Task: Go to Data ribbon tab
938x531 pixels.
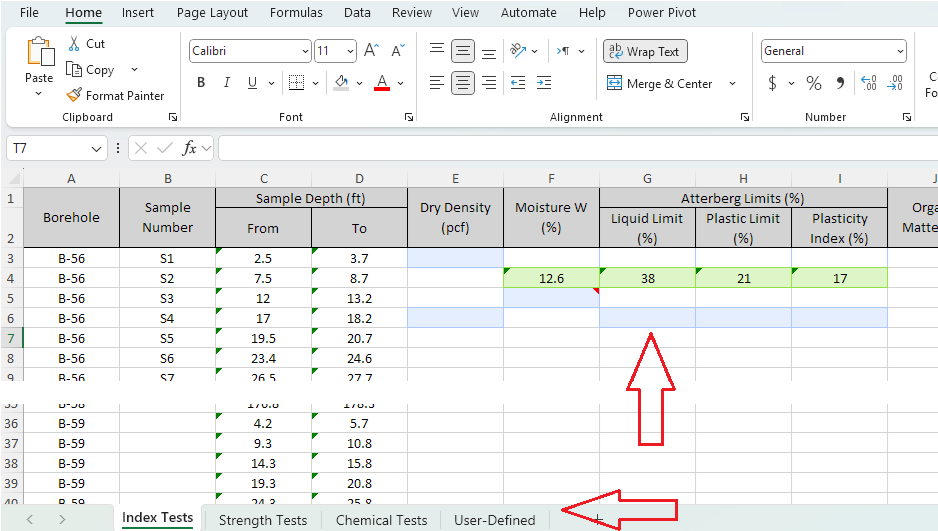Action: [357, 13]
